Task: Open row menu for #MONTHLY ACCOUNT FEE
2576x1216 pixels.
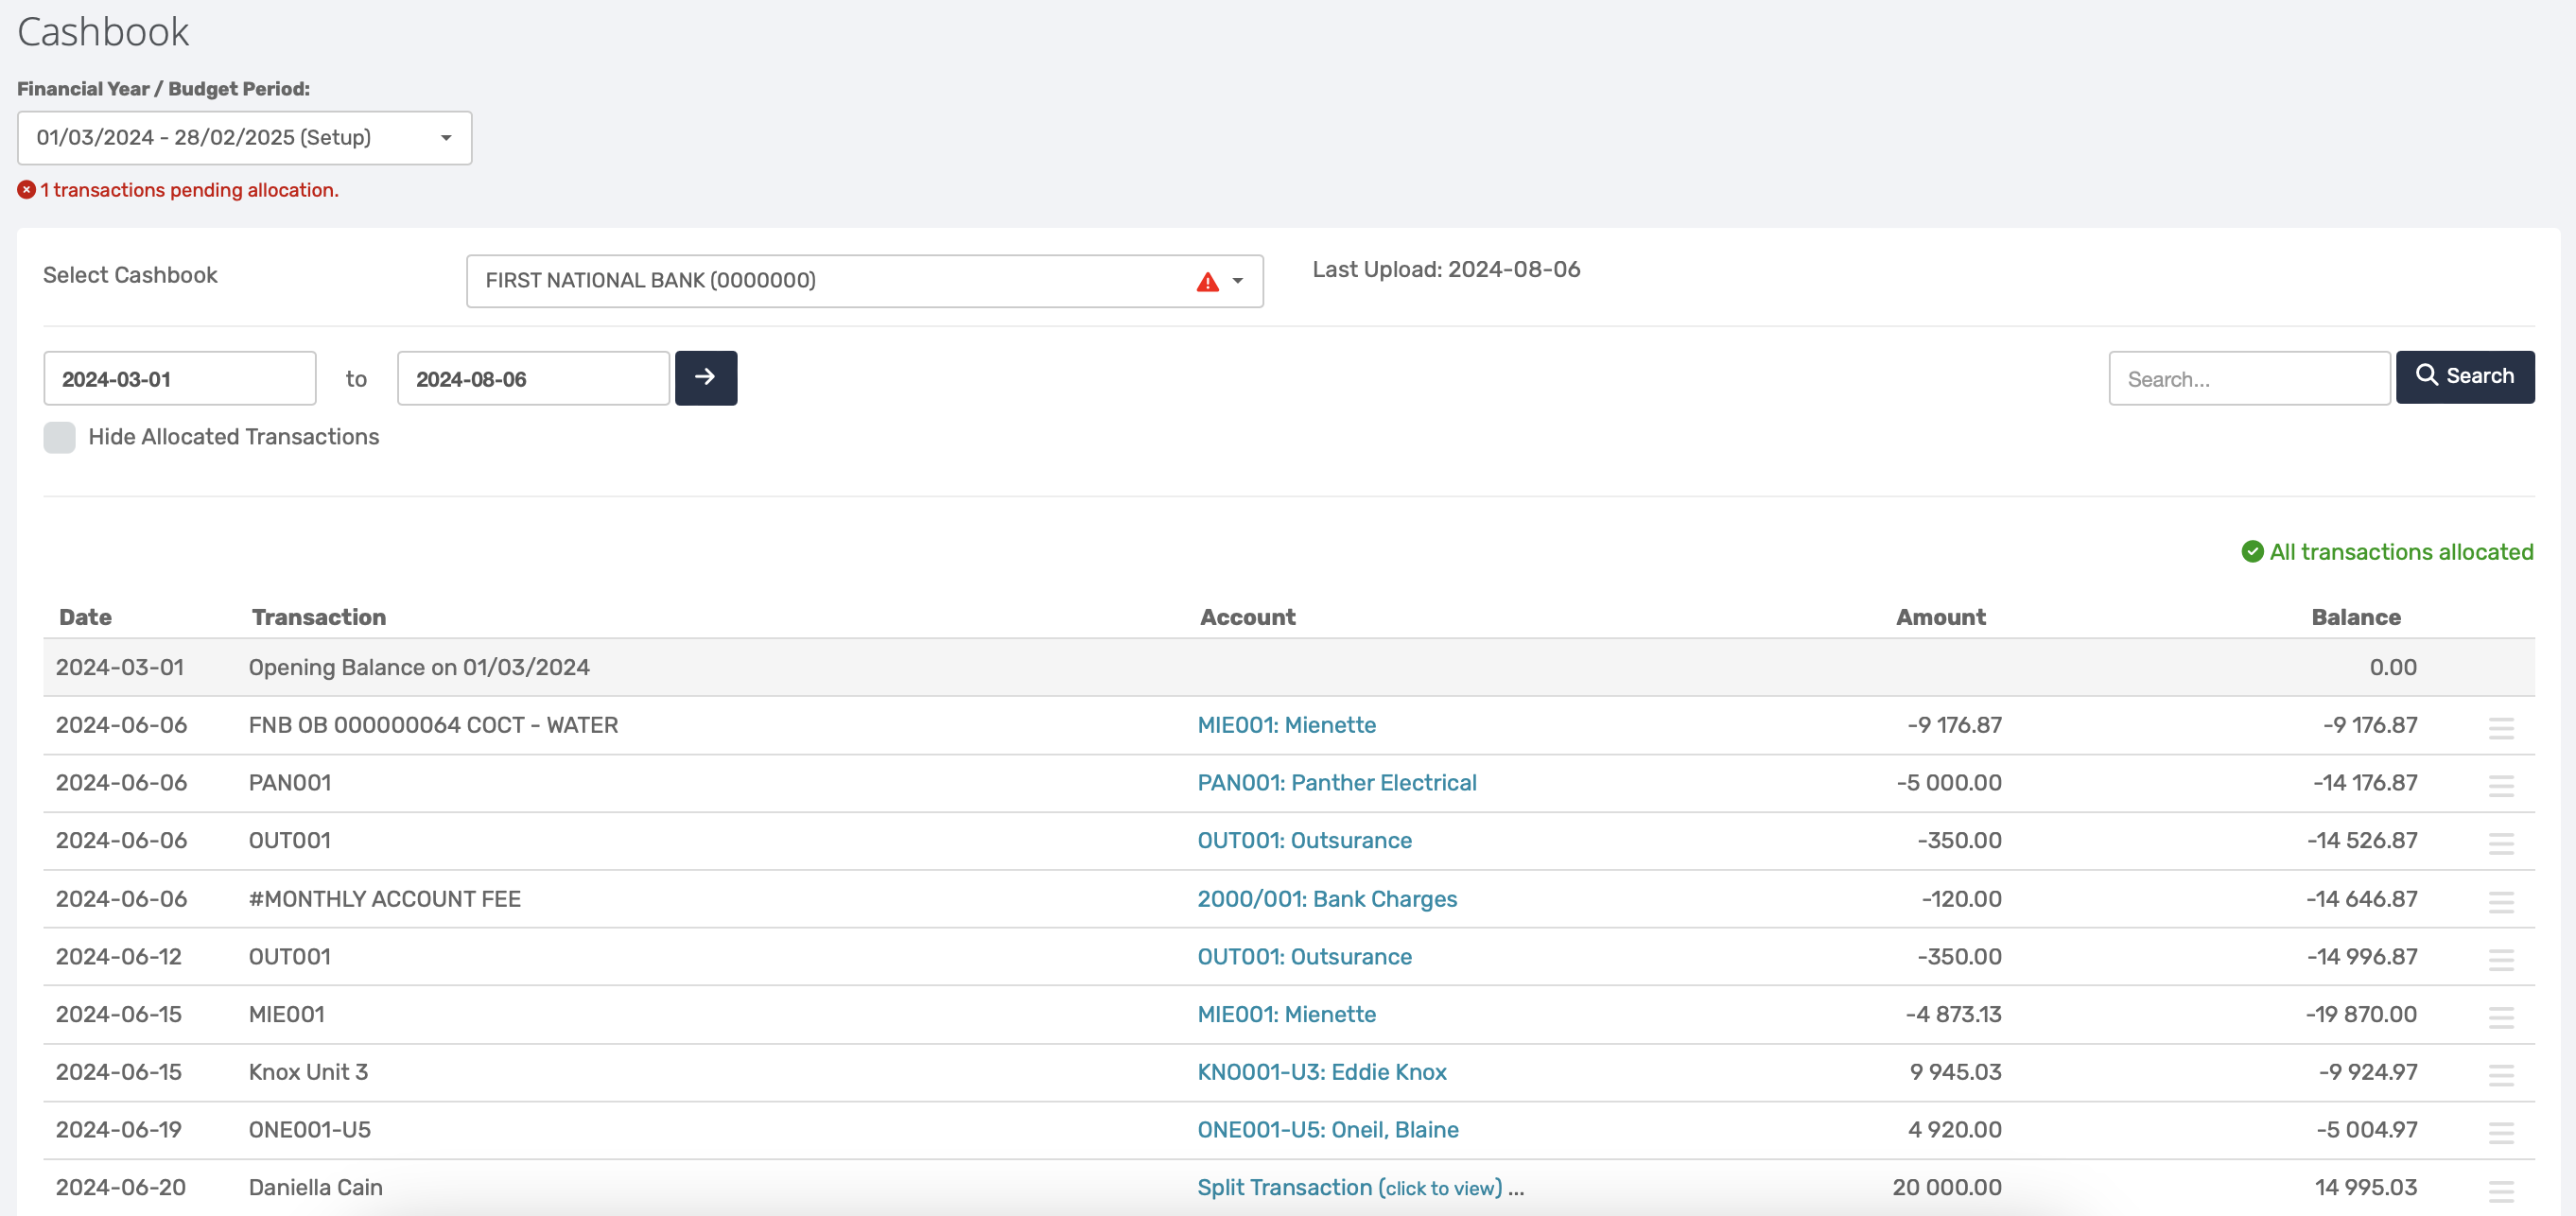Action: (2500, 901)
